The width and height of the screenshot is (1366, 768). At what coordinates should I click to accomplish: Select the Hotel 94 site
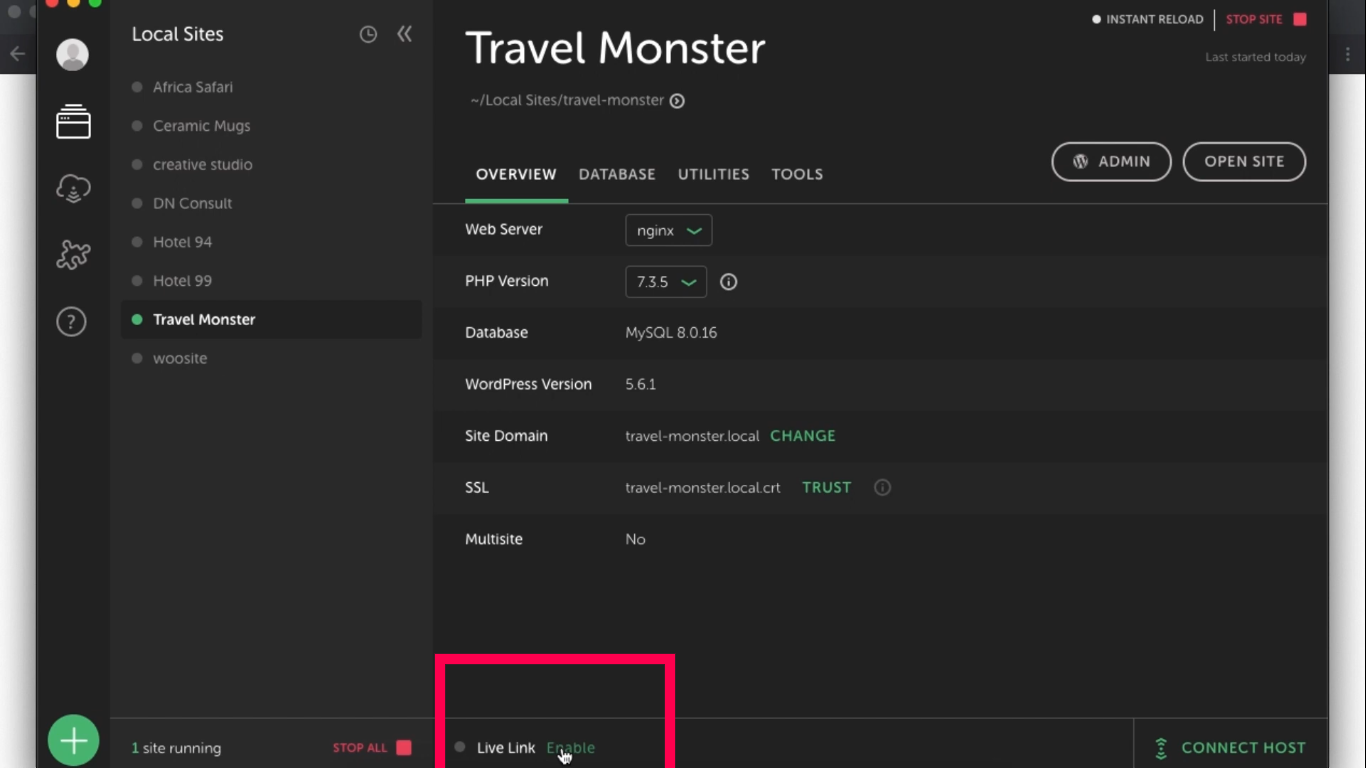coord(271,242)
